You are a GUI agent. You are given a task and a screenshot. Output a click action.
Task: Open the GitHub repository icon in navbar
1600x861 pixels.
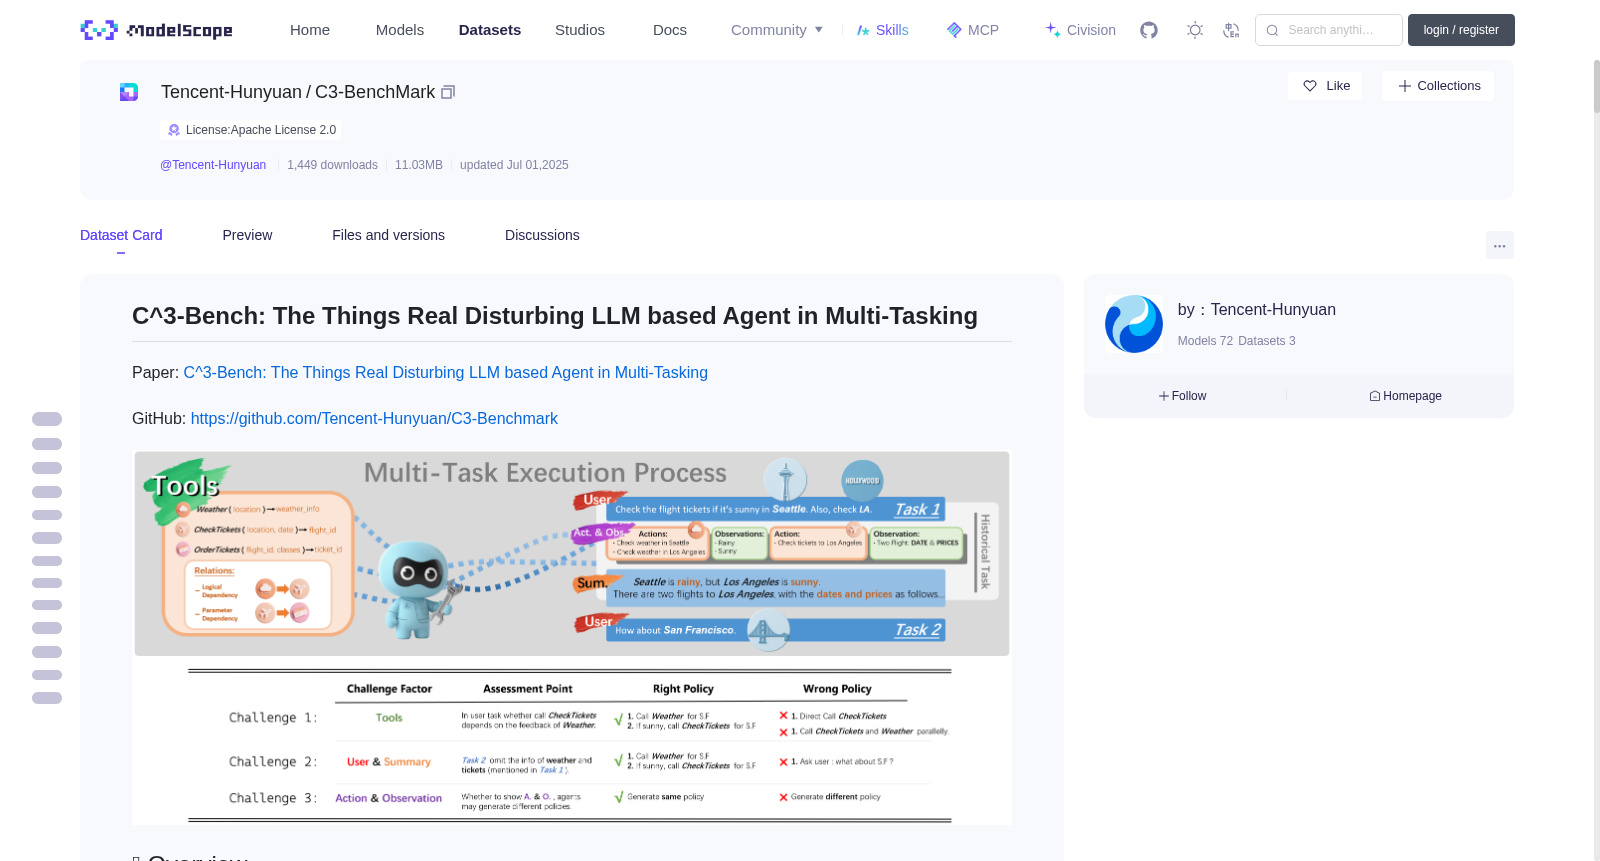coord(1149,30)
